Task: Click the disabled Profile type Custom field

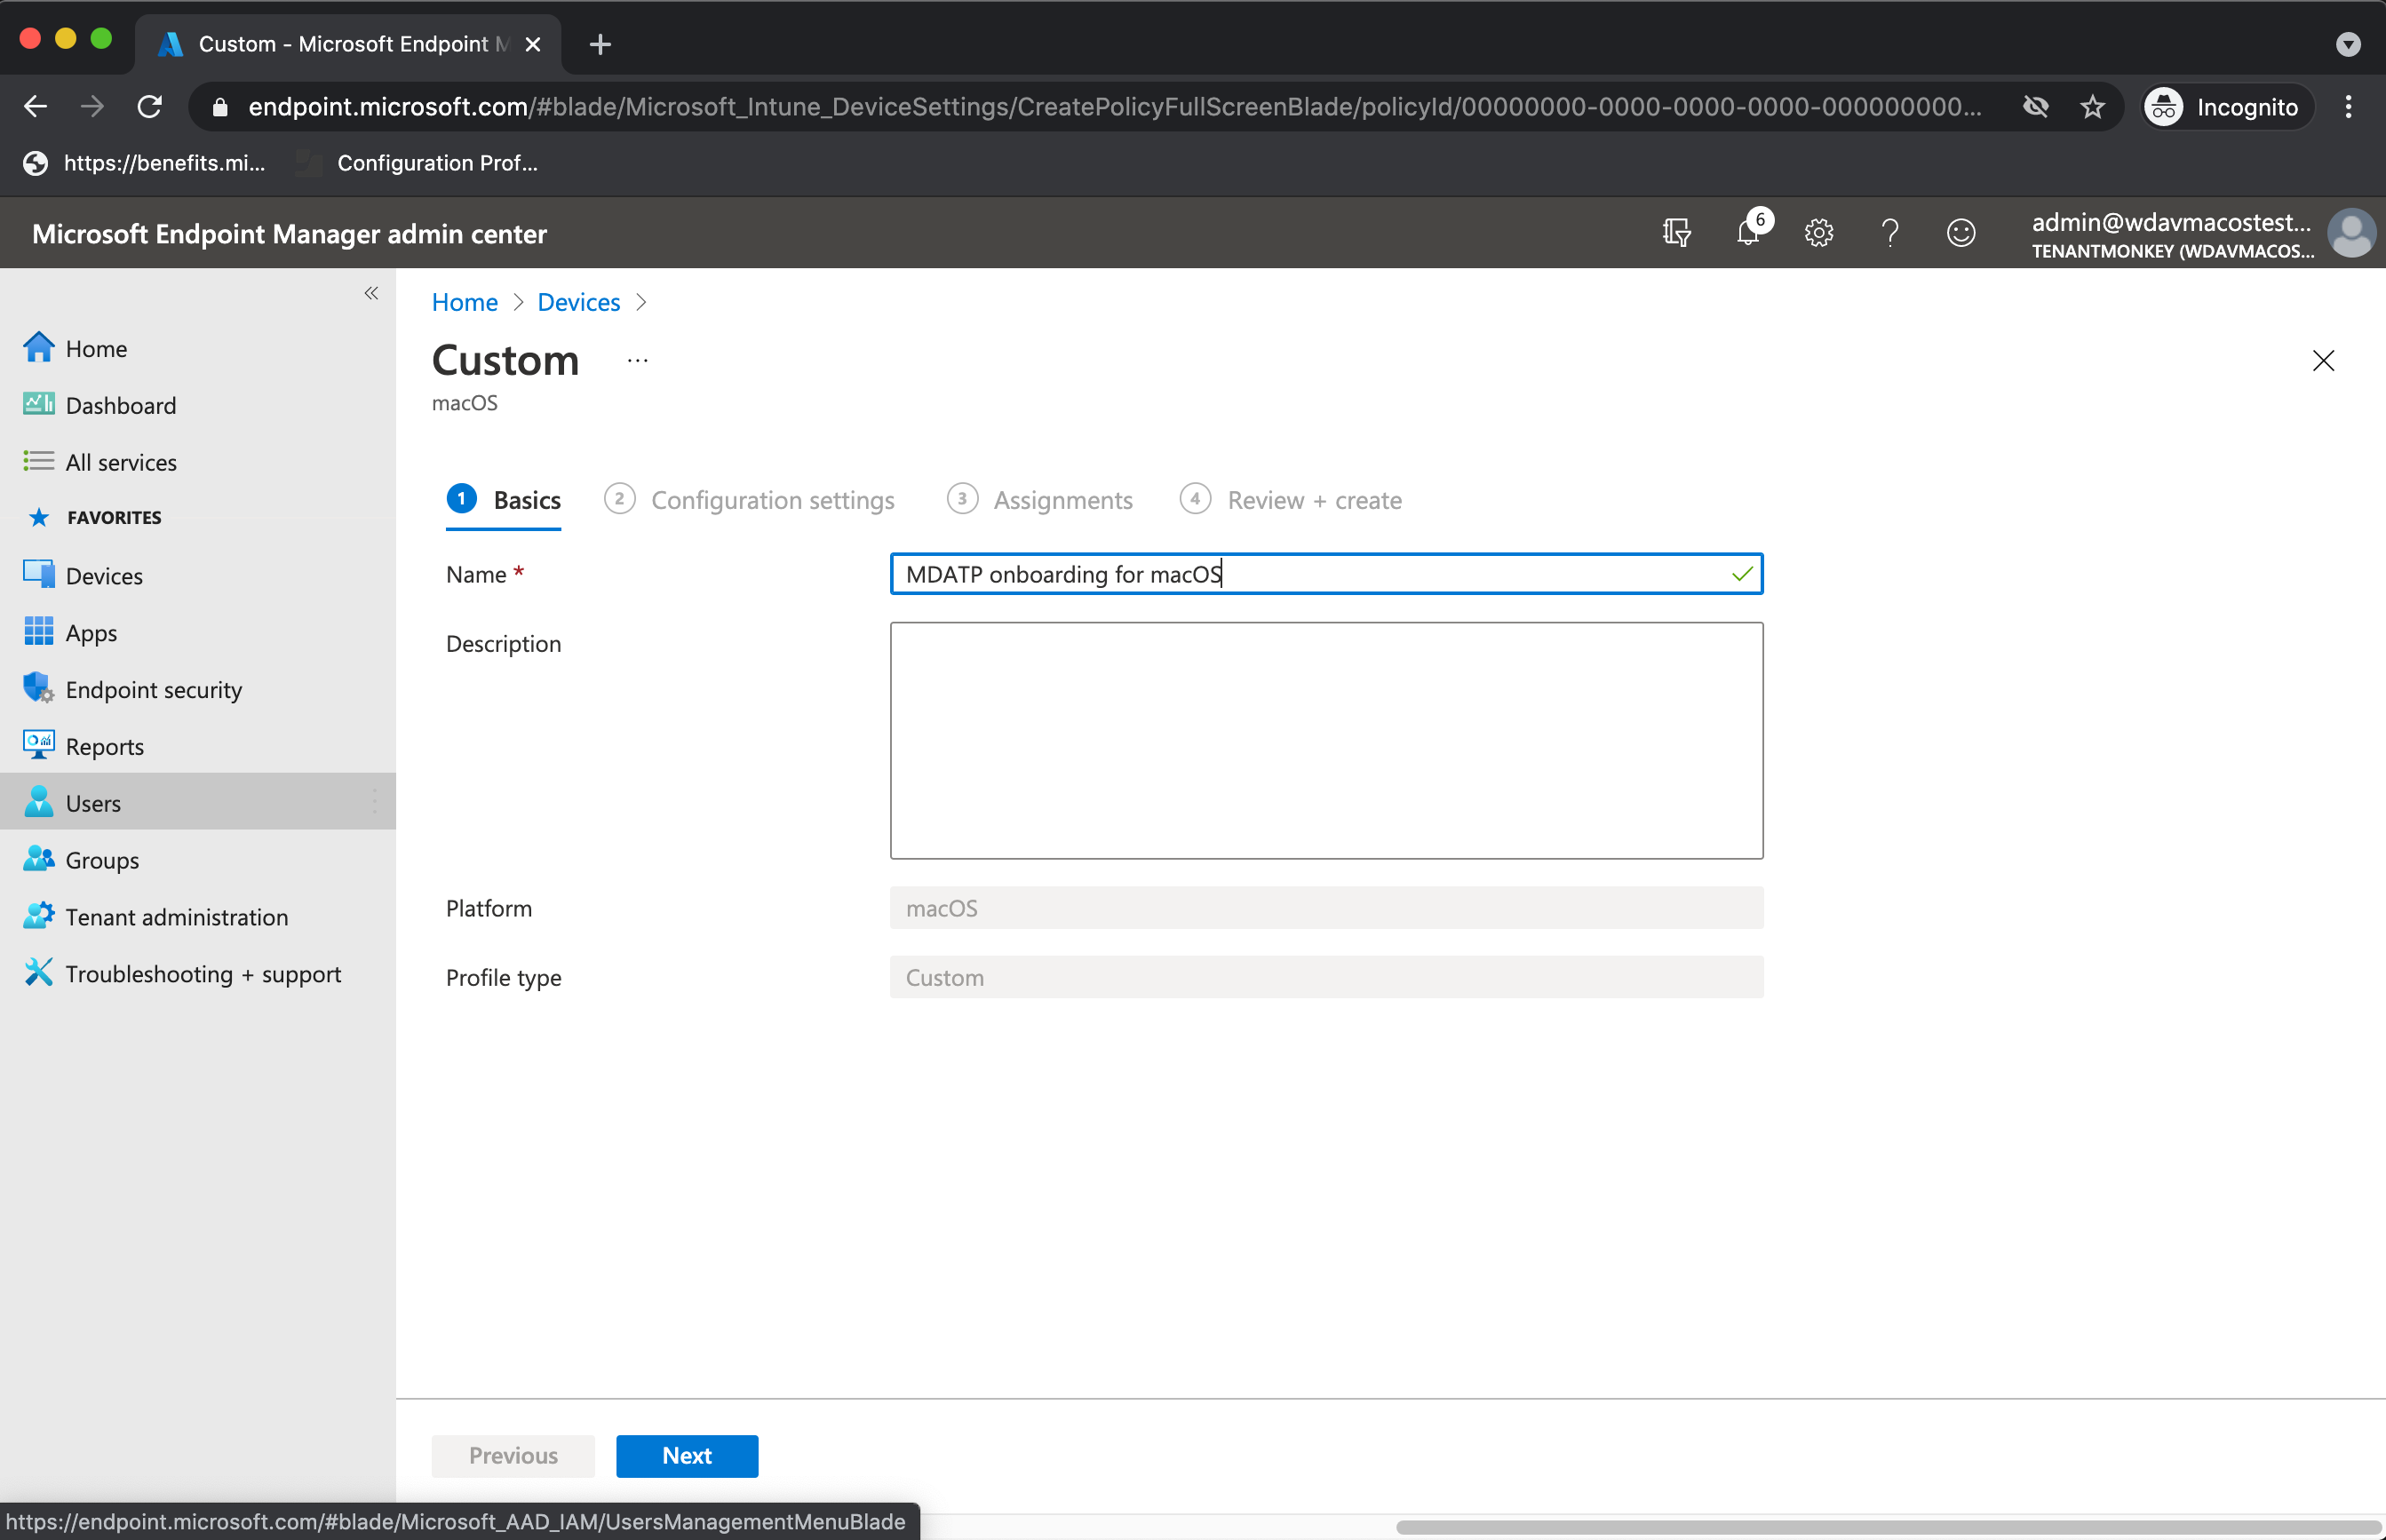Action: [1326, 977]
